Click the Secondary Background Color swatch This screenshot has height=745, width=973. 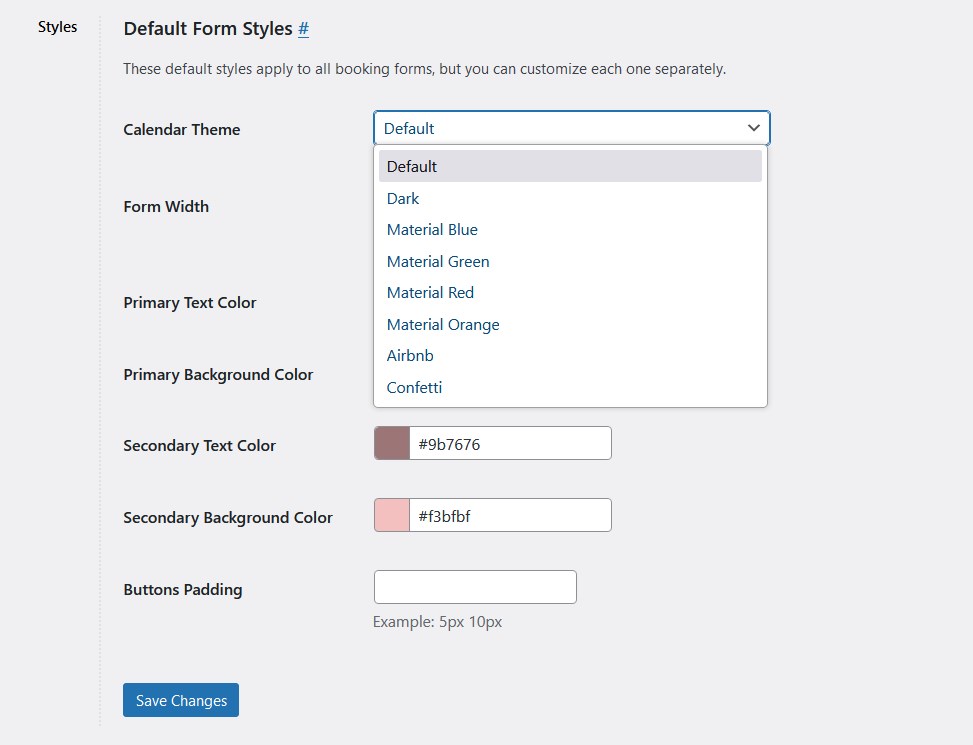click(x=392, y=515)
